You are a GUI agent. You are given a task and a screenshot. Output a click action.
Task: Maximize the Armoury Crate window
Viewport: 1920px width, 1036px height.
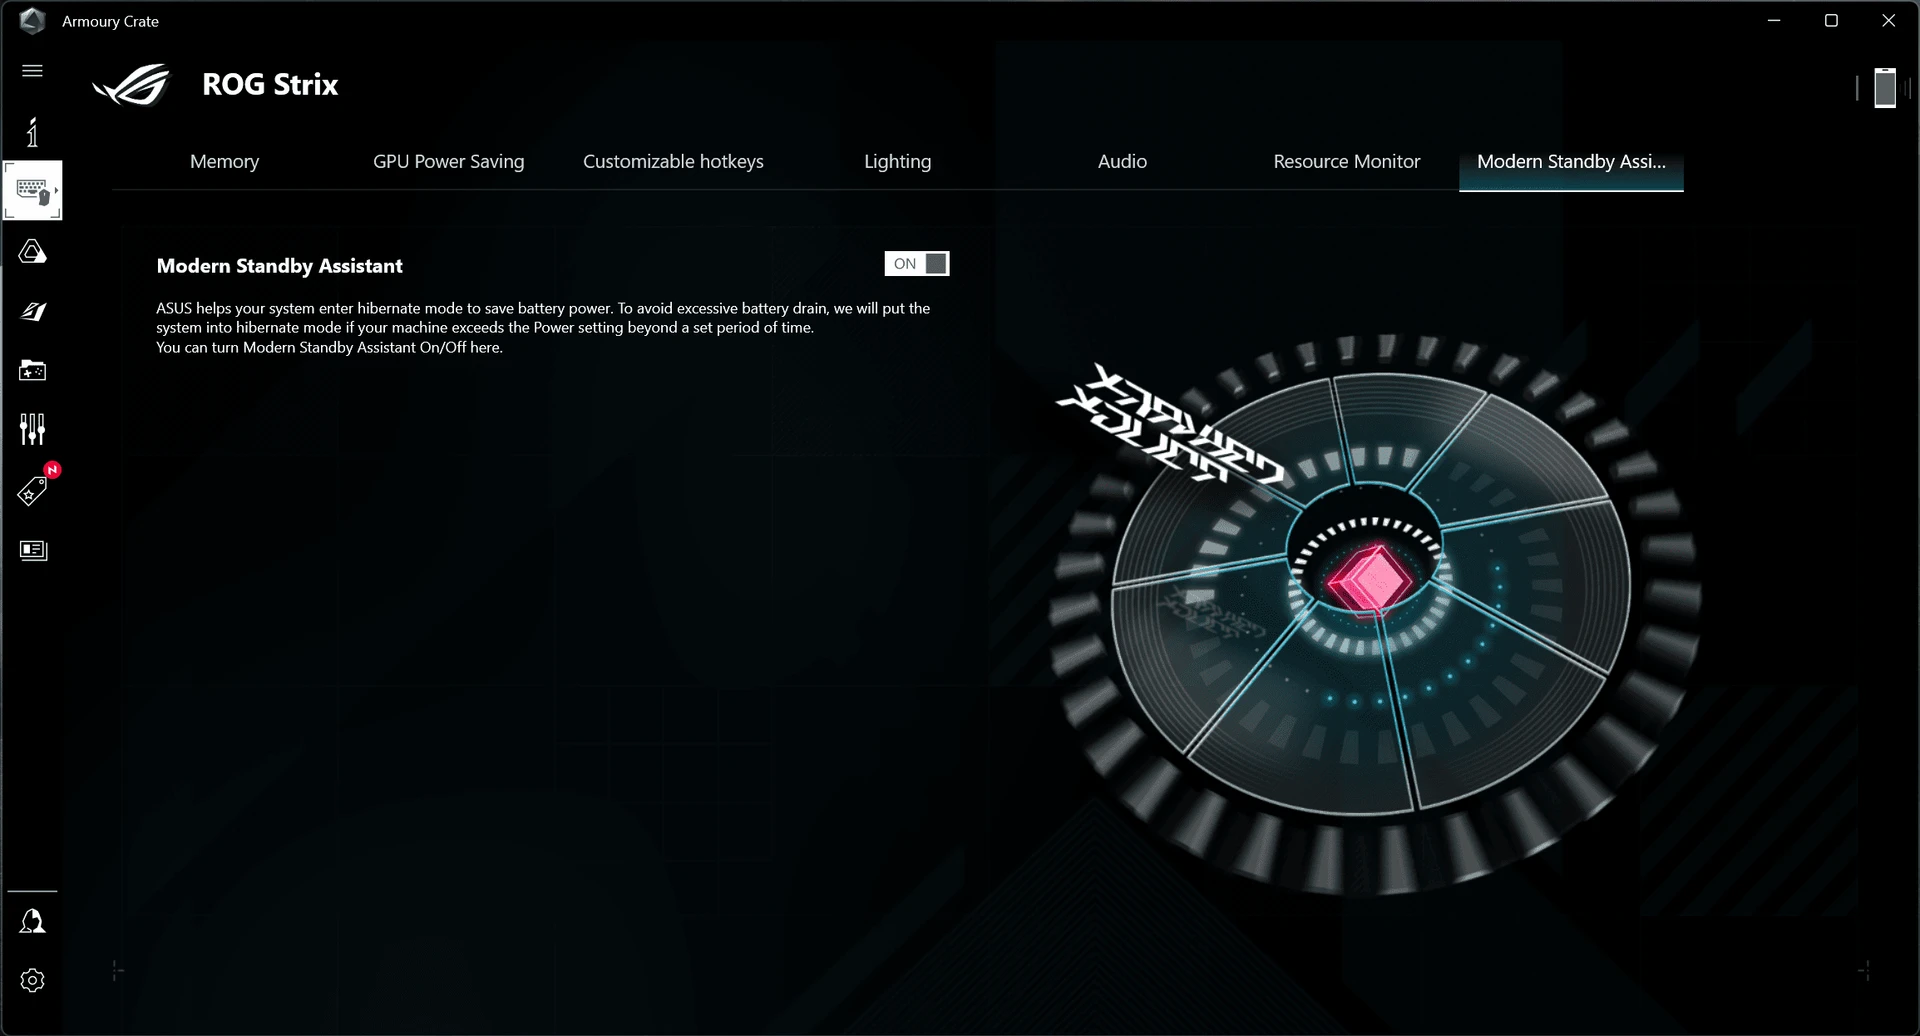[x=1831, y=21]
